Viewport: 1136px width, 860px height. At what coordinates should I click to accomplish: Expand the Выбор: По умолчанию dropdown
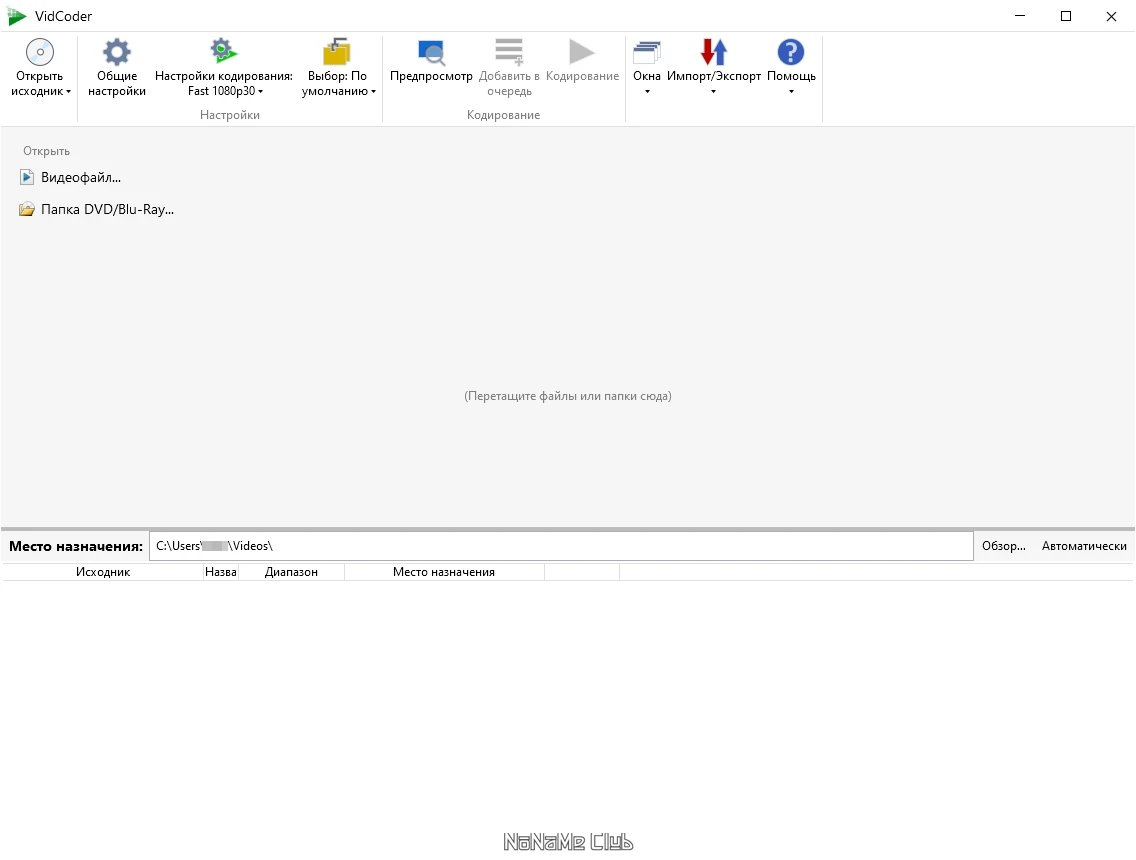coord(373,92)
